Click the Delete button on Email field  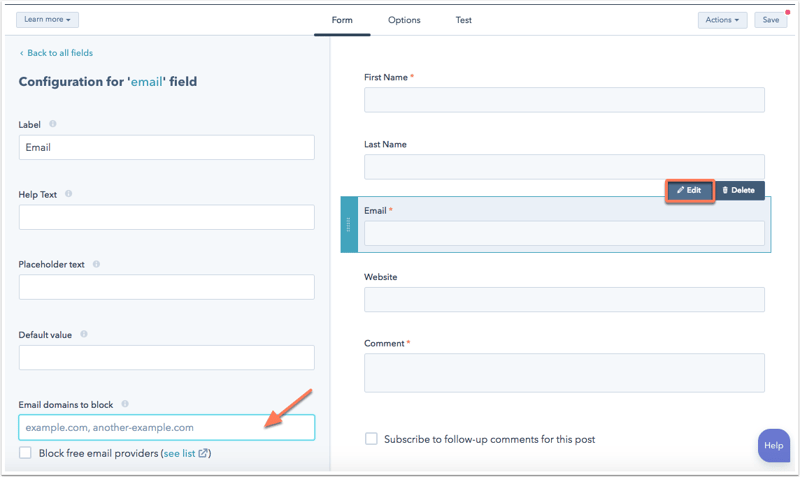click(x=739, y=190)
